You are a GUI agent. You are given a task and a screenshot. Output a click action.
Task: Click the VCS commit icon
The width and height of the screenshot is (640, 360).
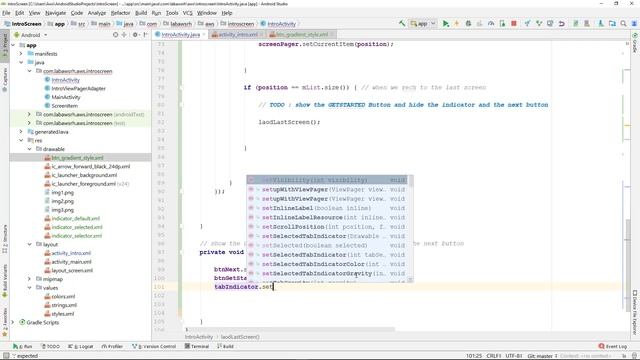539,24
